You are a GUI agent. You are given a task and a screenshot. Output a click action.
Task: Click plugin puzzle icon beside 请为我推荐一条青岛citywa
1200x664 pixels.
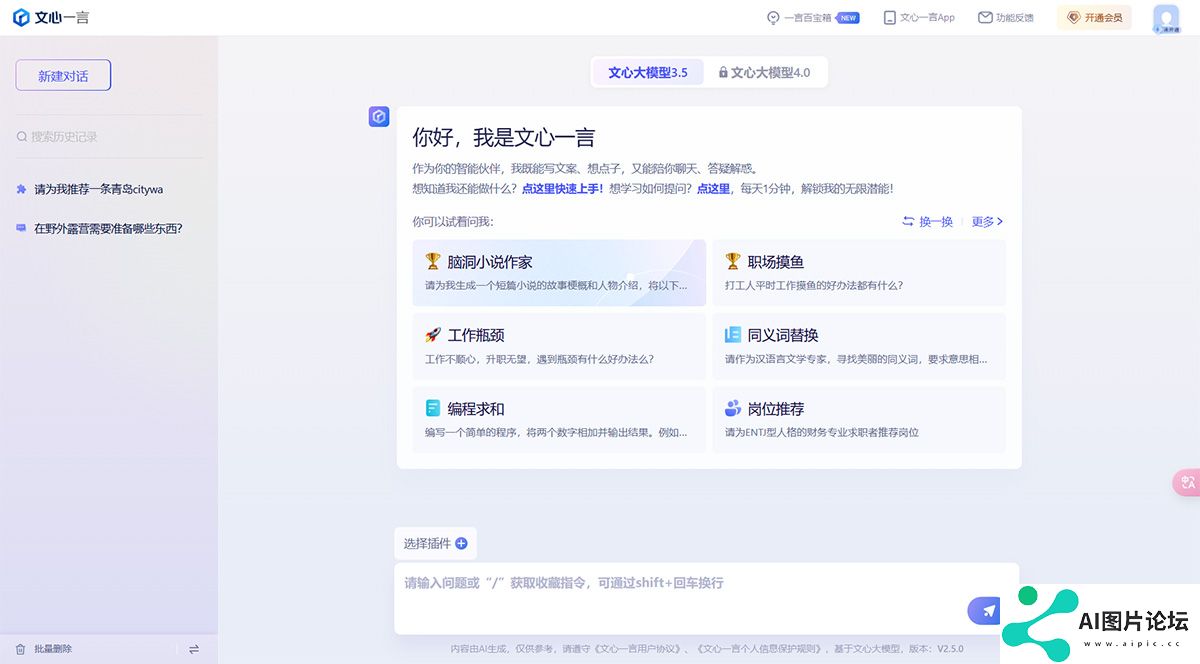(x=21, y=188)
